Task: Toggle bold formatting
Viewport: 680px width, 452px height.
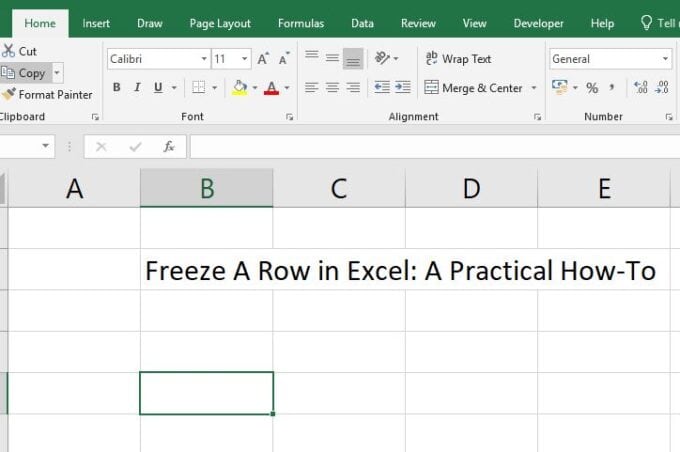Action: (117, 88)
